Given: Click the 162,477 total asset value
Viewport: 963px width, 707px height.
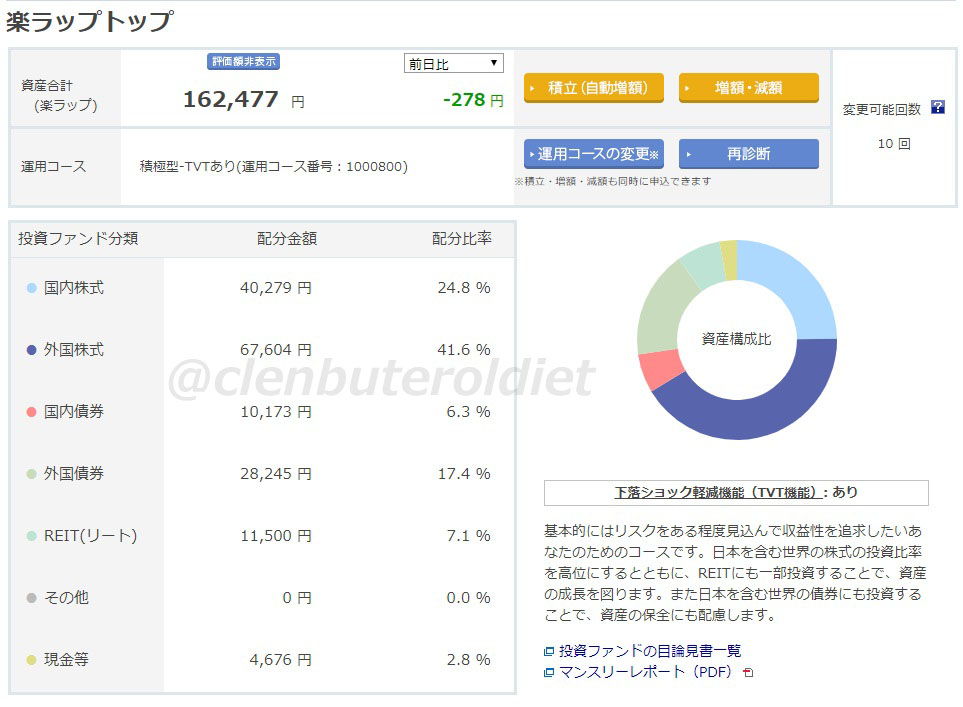Looking at the screenshot, I should pyautogui.click(x=231, y=99).
